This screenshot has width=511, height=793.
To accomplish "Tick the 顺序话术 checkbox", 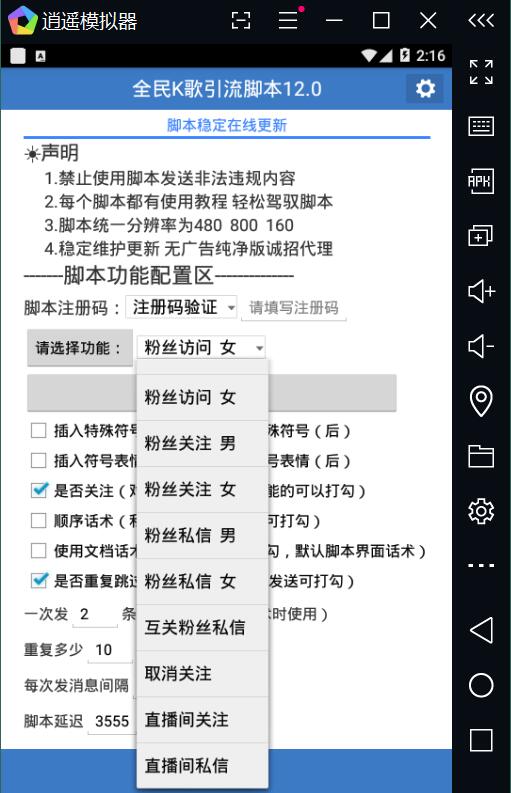I will tap(38, 520).
